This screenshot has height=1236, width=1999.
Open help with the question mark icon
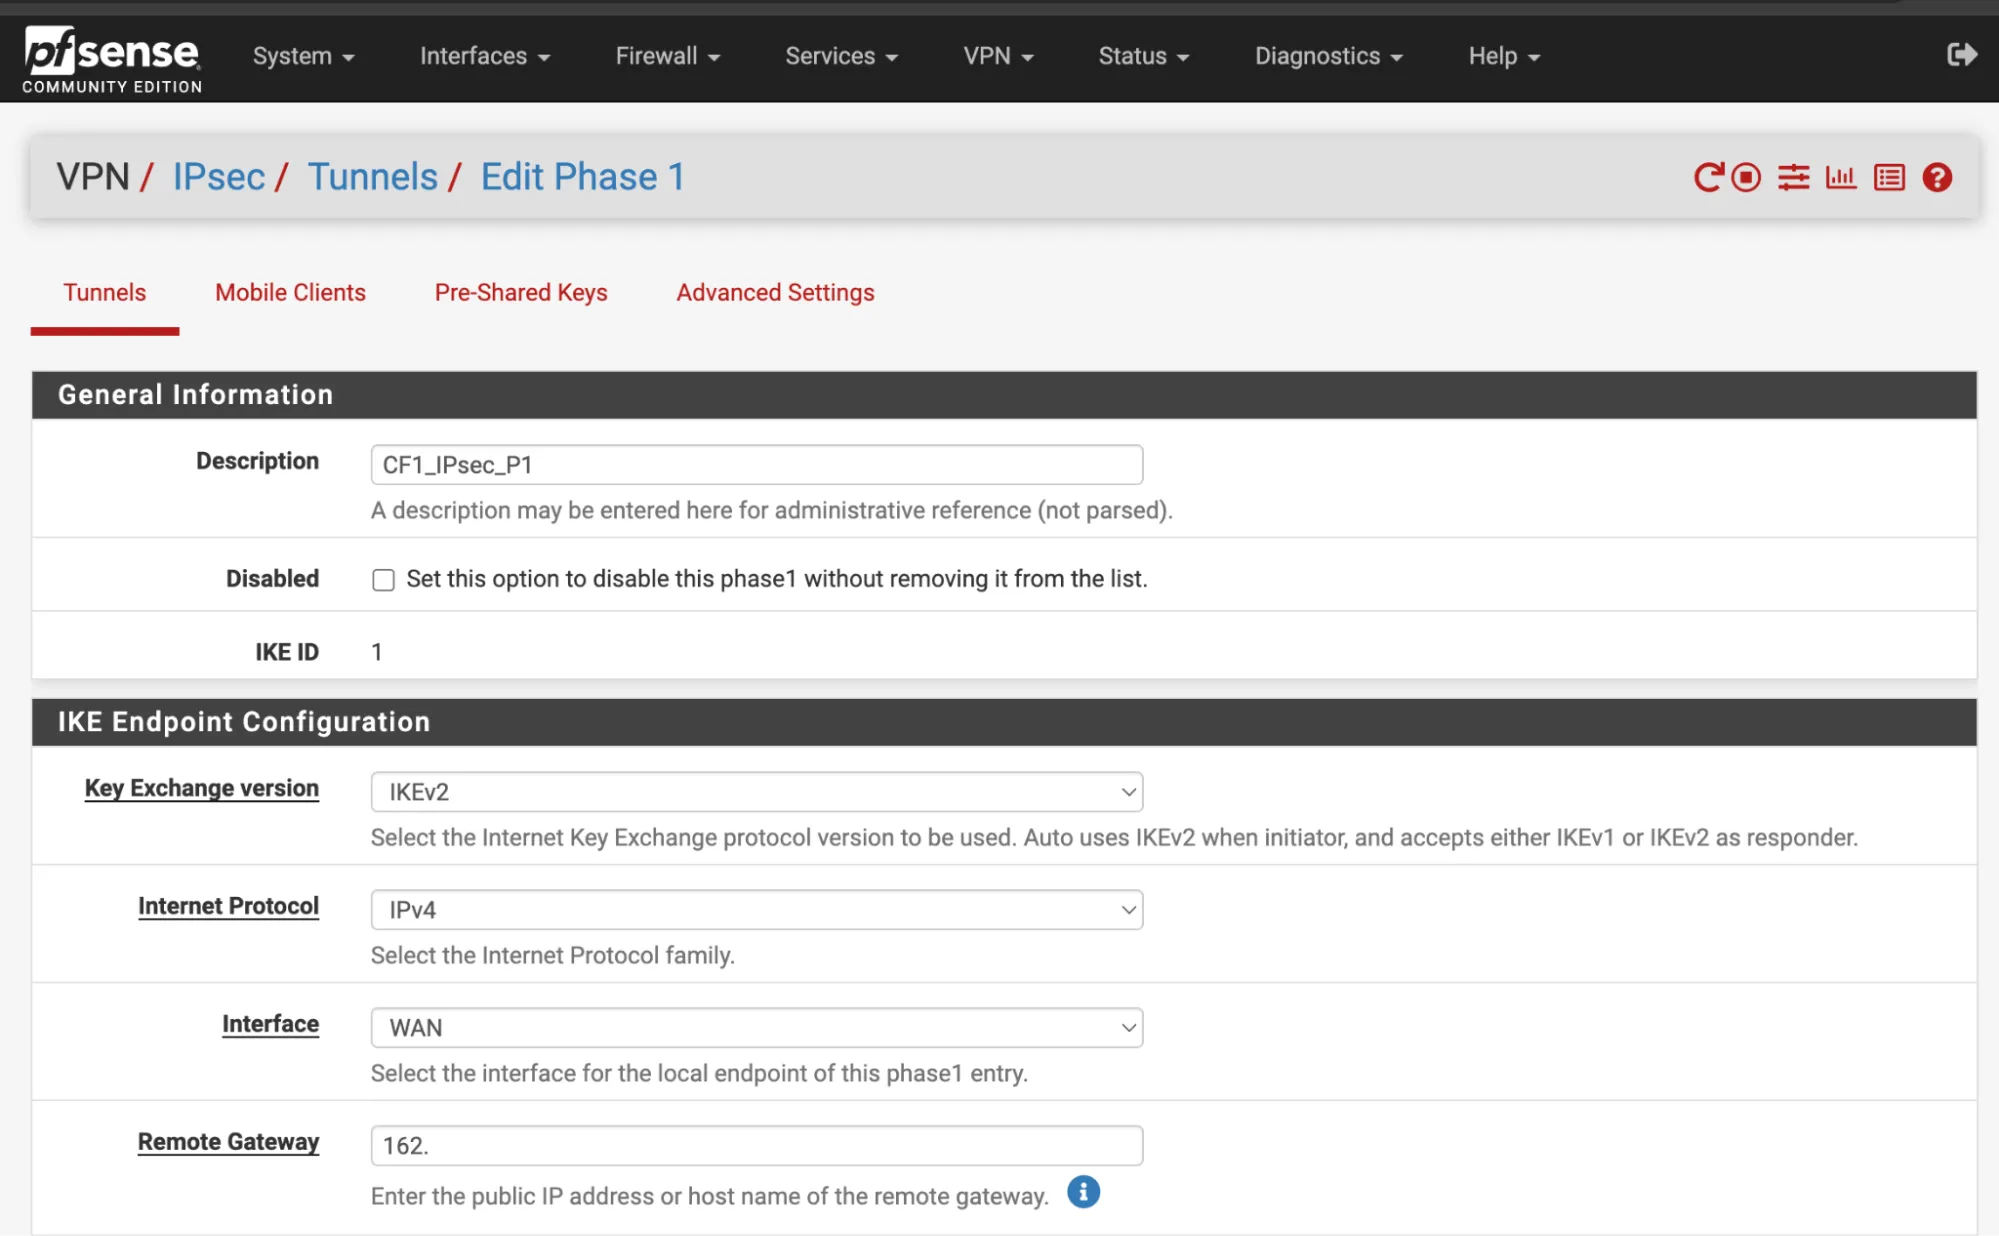[1937, 176]
